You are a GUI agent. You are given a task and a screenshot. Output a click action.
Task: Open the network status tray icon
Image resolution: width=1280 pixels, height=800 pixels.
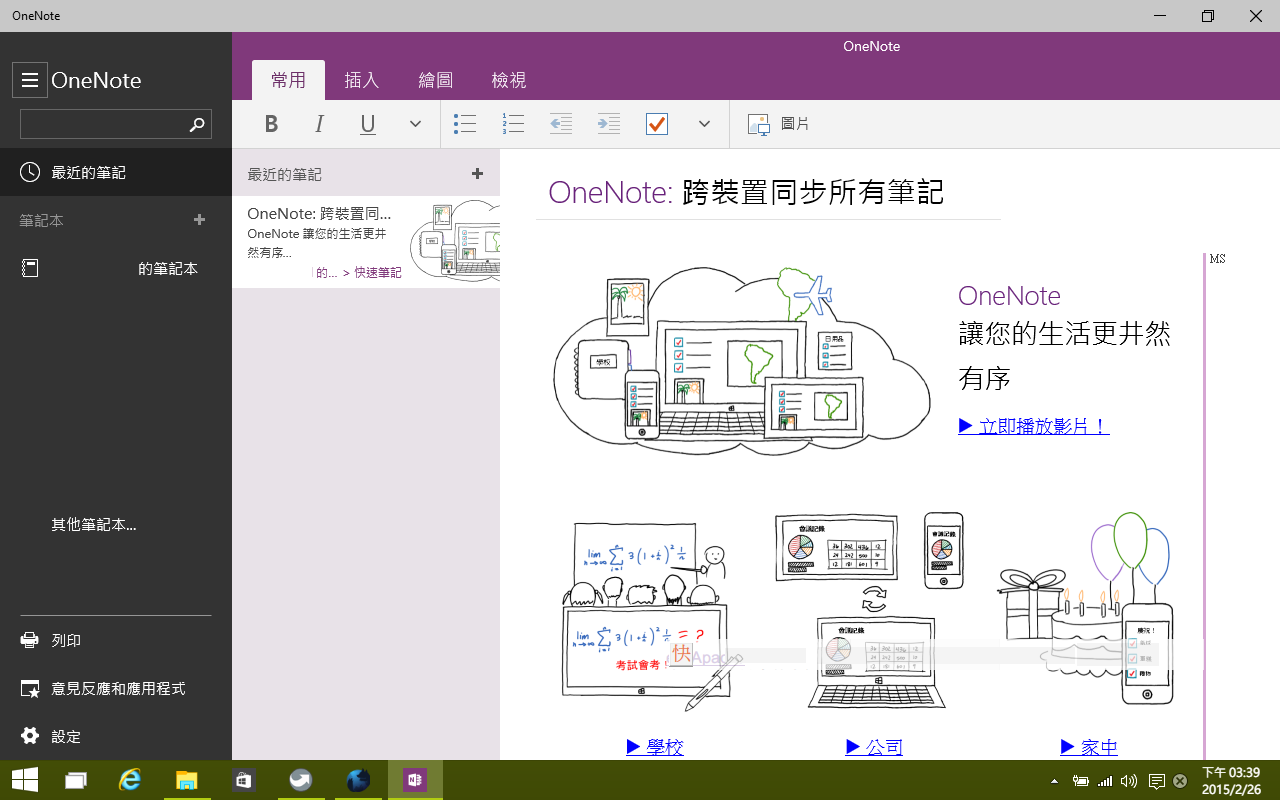pos(1105,781)
